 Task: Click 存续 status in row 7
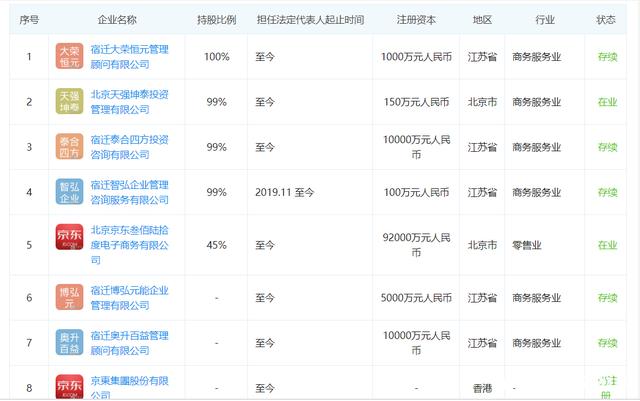pos(607,343)
